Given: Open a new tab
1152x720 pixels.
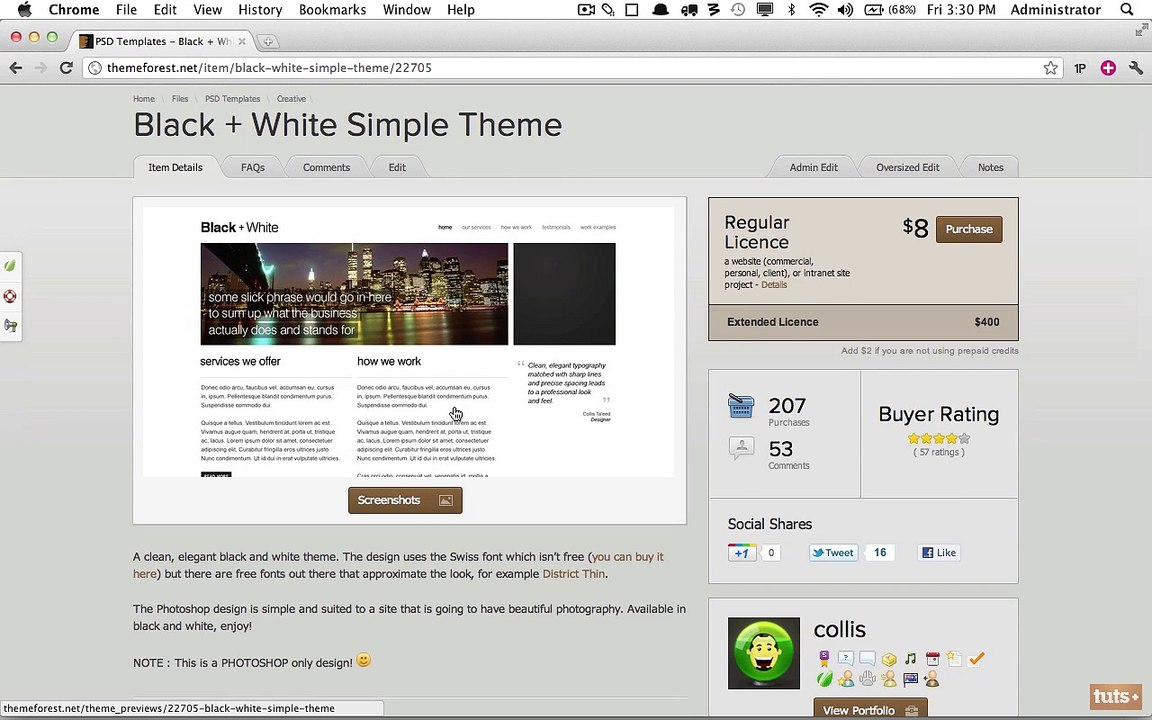Looking at the screenshot, I should [267, 41].
